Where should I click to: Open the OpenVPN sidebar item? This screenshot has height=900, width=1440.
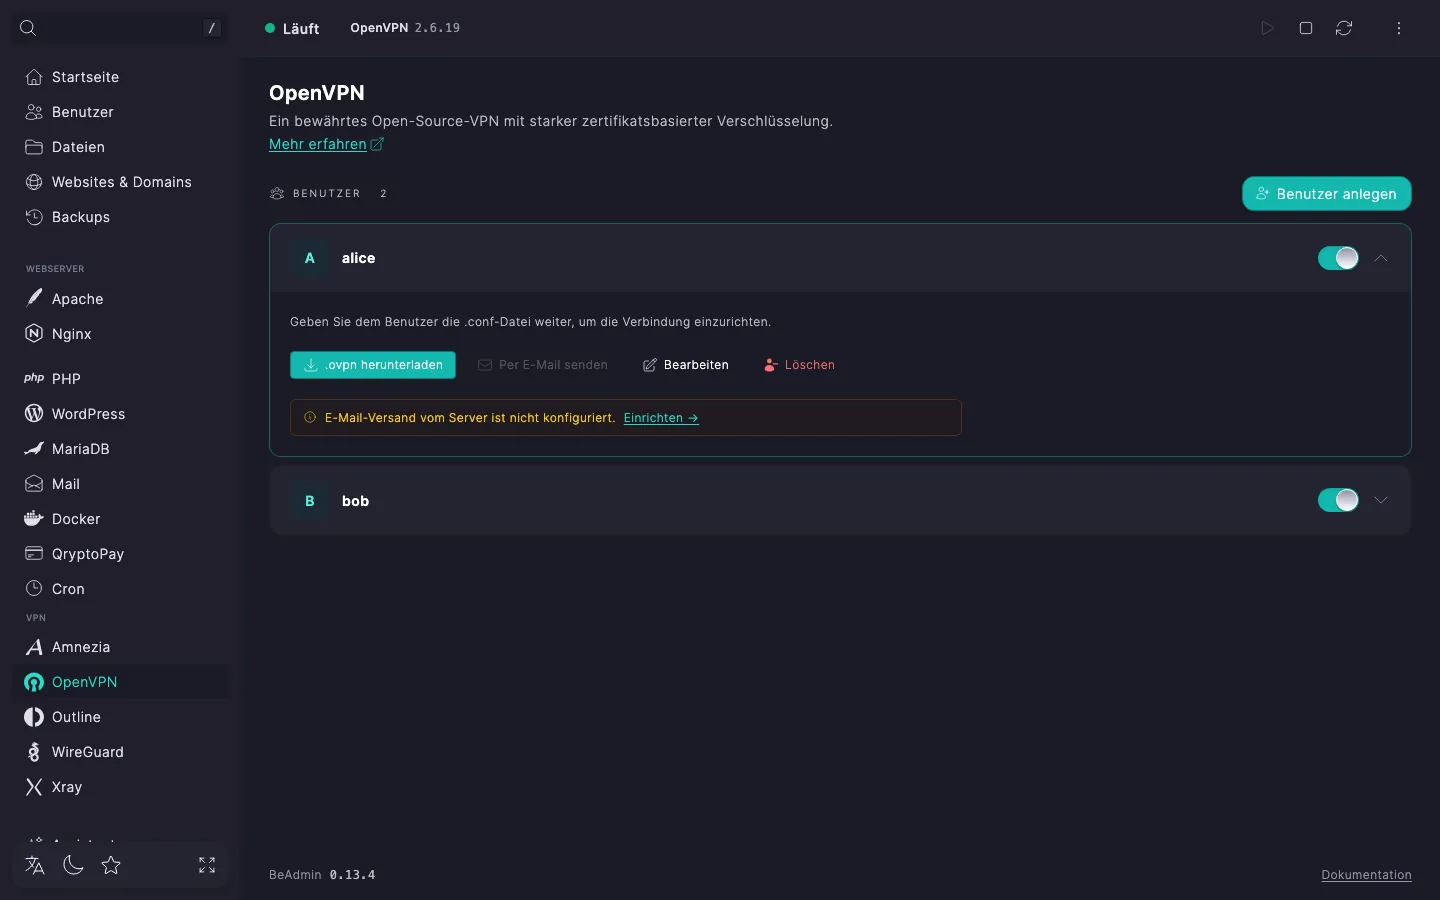click(121, 682)
